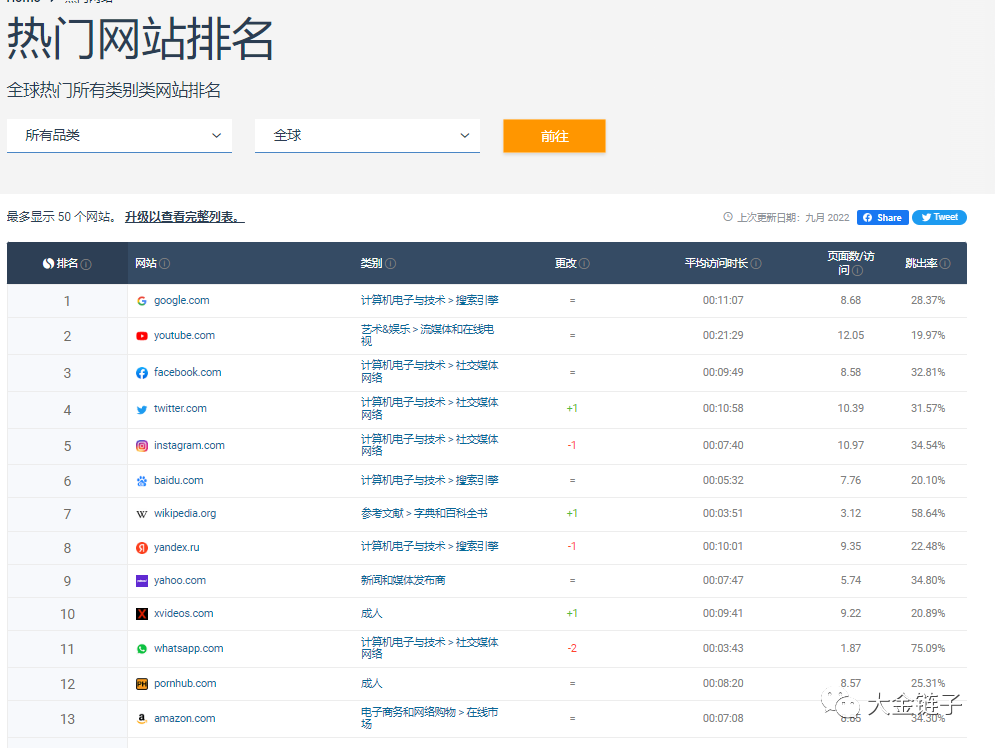The image size is (995, 748).
Task: Open the yahoo.com link
Action: [180, 580]
